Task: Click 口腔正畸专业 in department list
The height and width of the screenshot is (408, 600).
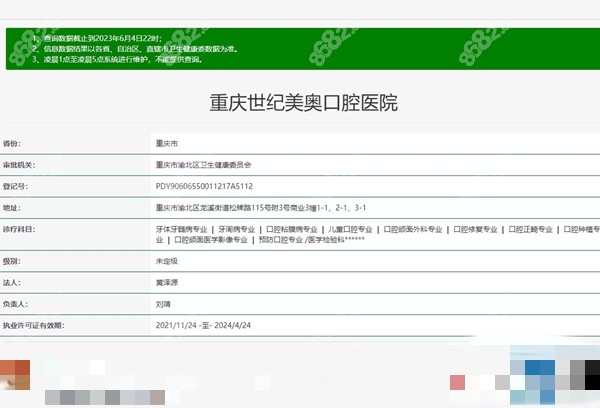Action: coord(530,229)
